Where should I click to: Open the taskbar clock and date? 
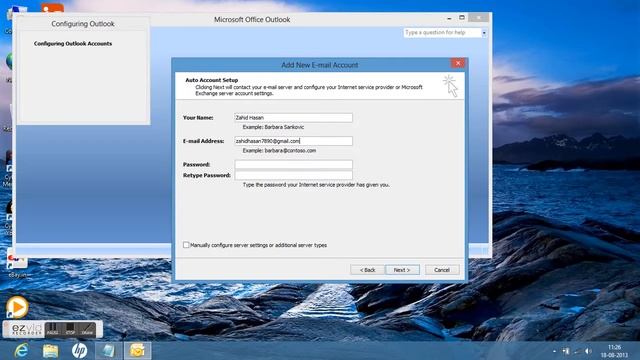(x=614, y=351)
